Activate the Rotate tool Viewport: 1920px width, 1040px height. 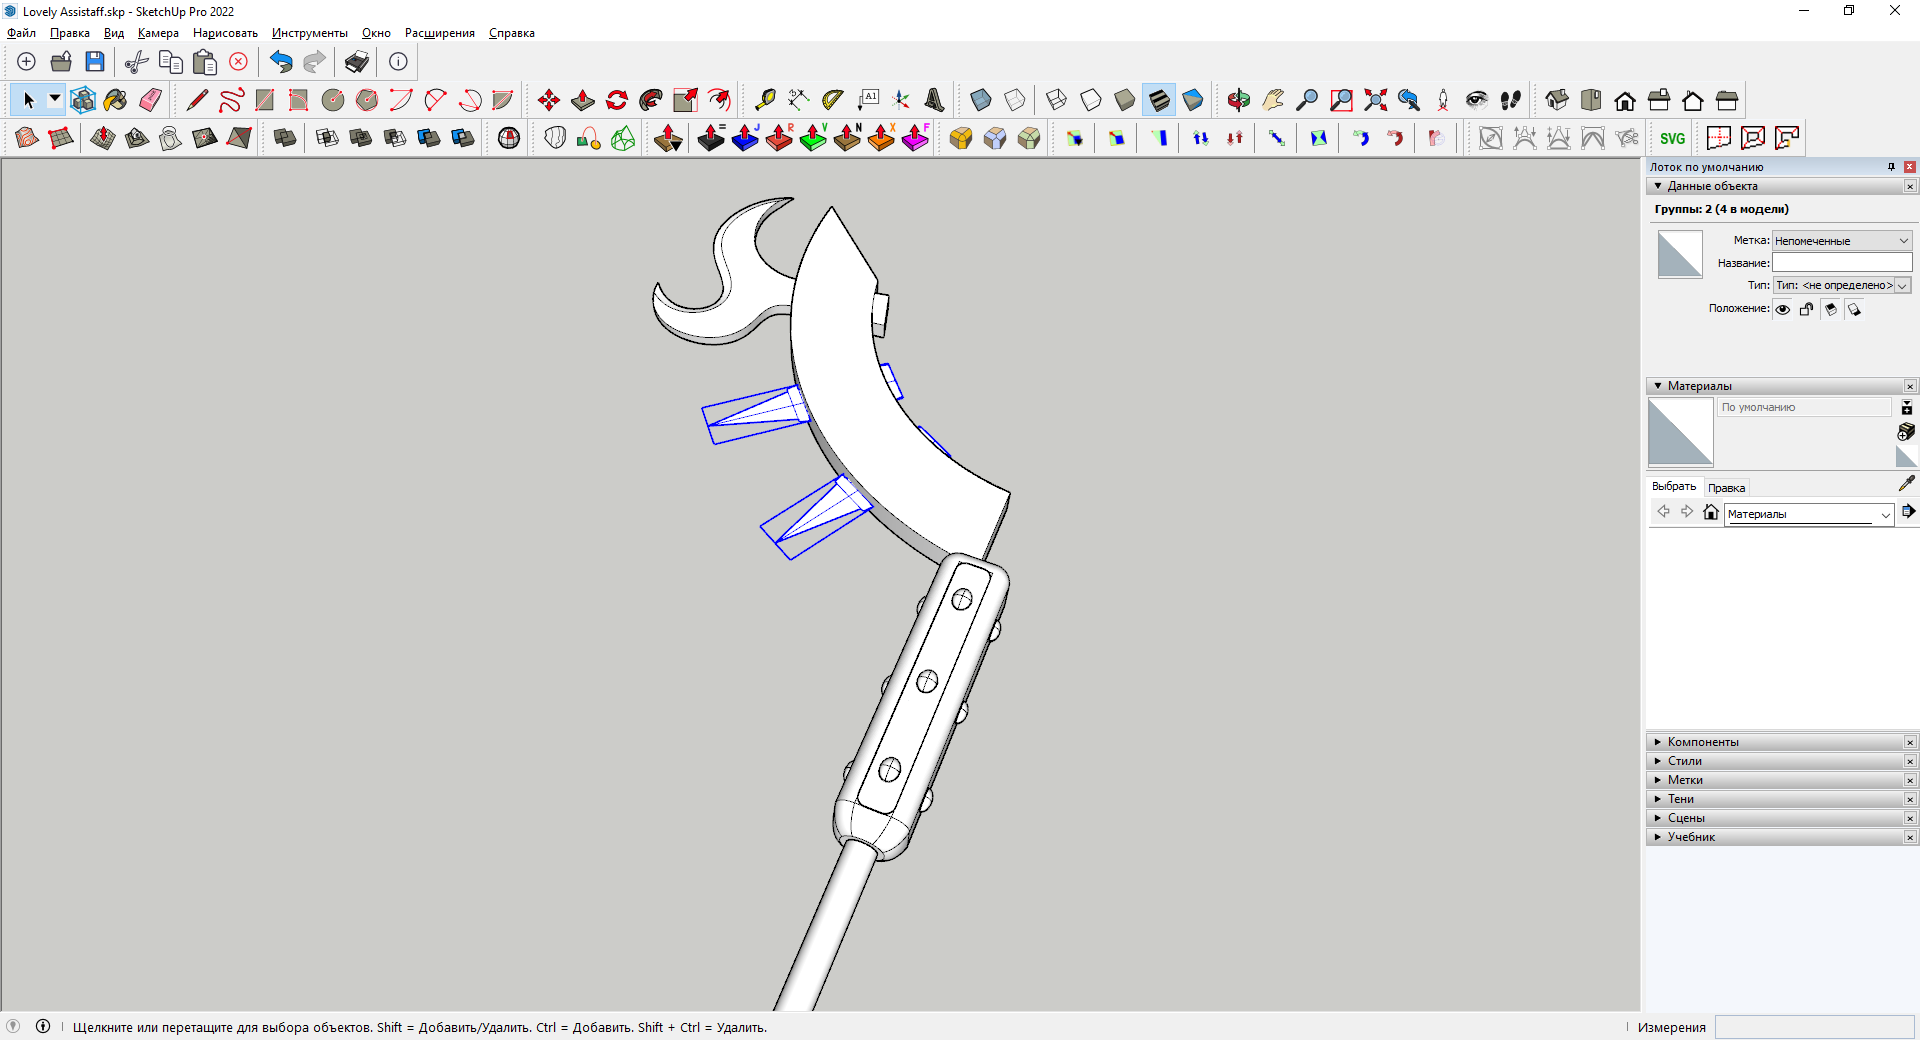pos(617,100)
